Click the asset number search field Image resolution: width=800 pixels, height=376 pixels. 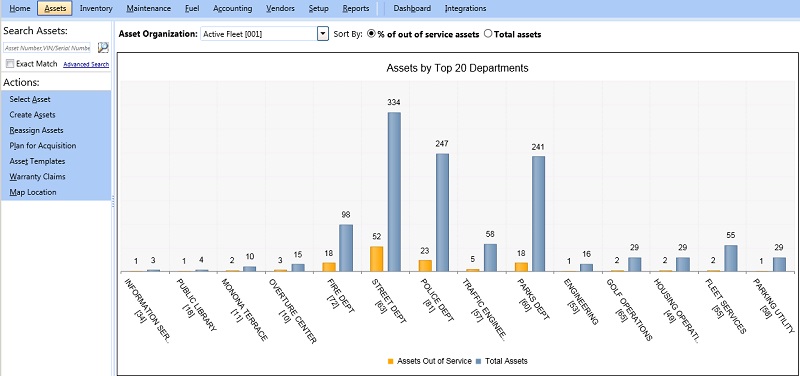pyautogui.click(x=47, y=48)
